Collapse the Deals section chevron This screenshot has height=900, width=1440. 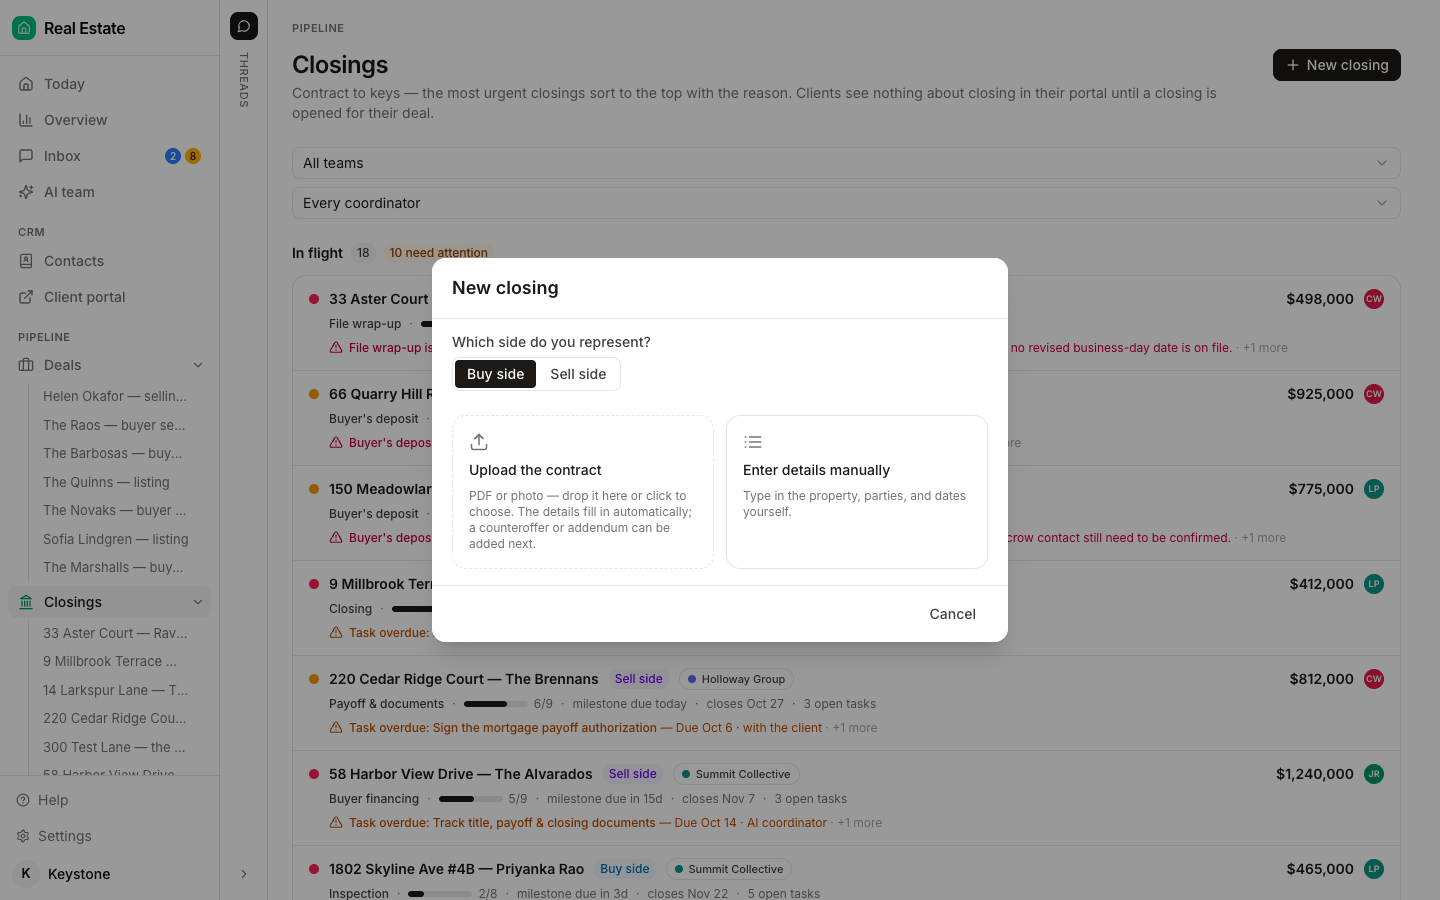pyautogui.click(x=198, y=365)
